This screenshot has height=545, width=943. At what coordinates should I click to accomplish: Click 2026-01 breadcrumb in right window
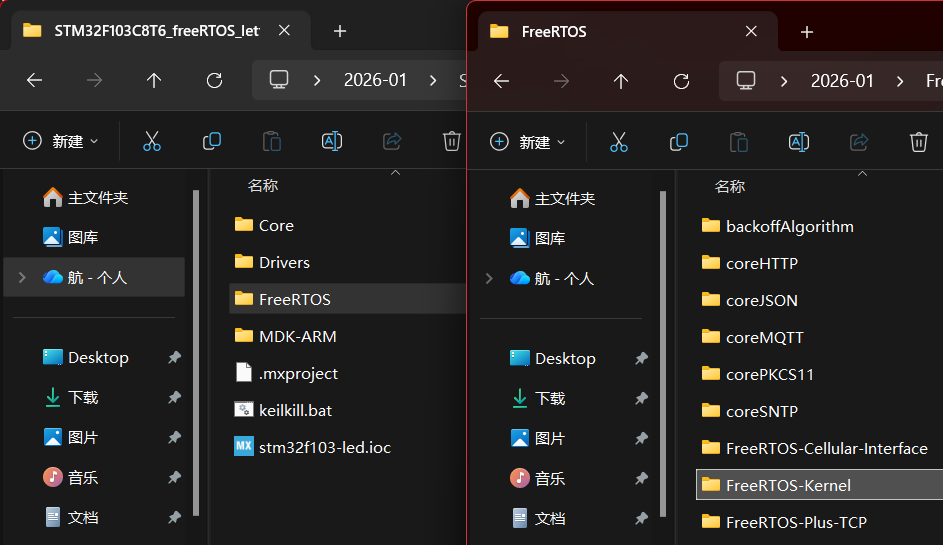click(842, 81)
